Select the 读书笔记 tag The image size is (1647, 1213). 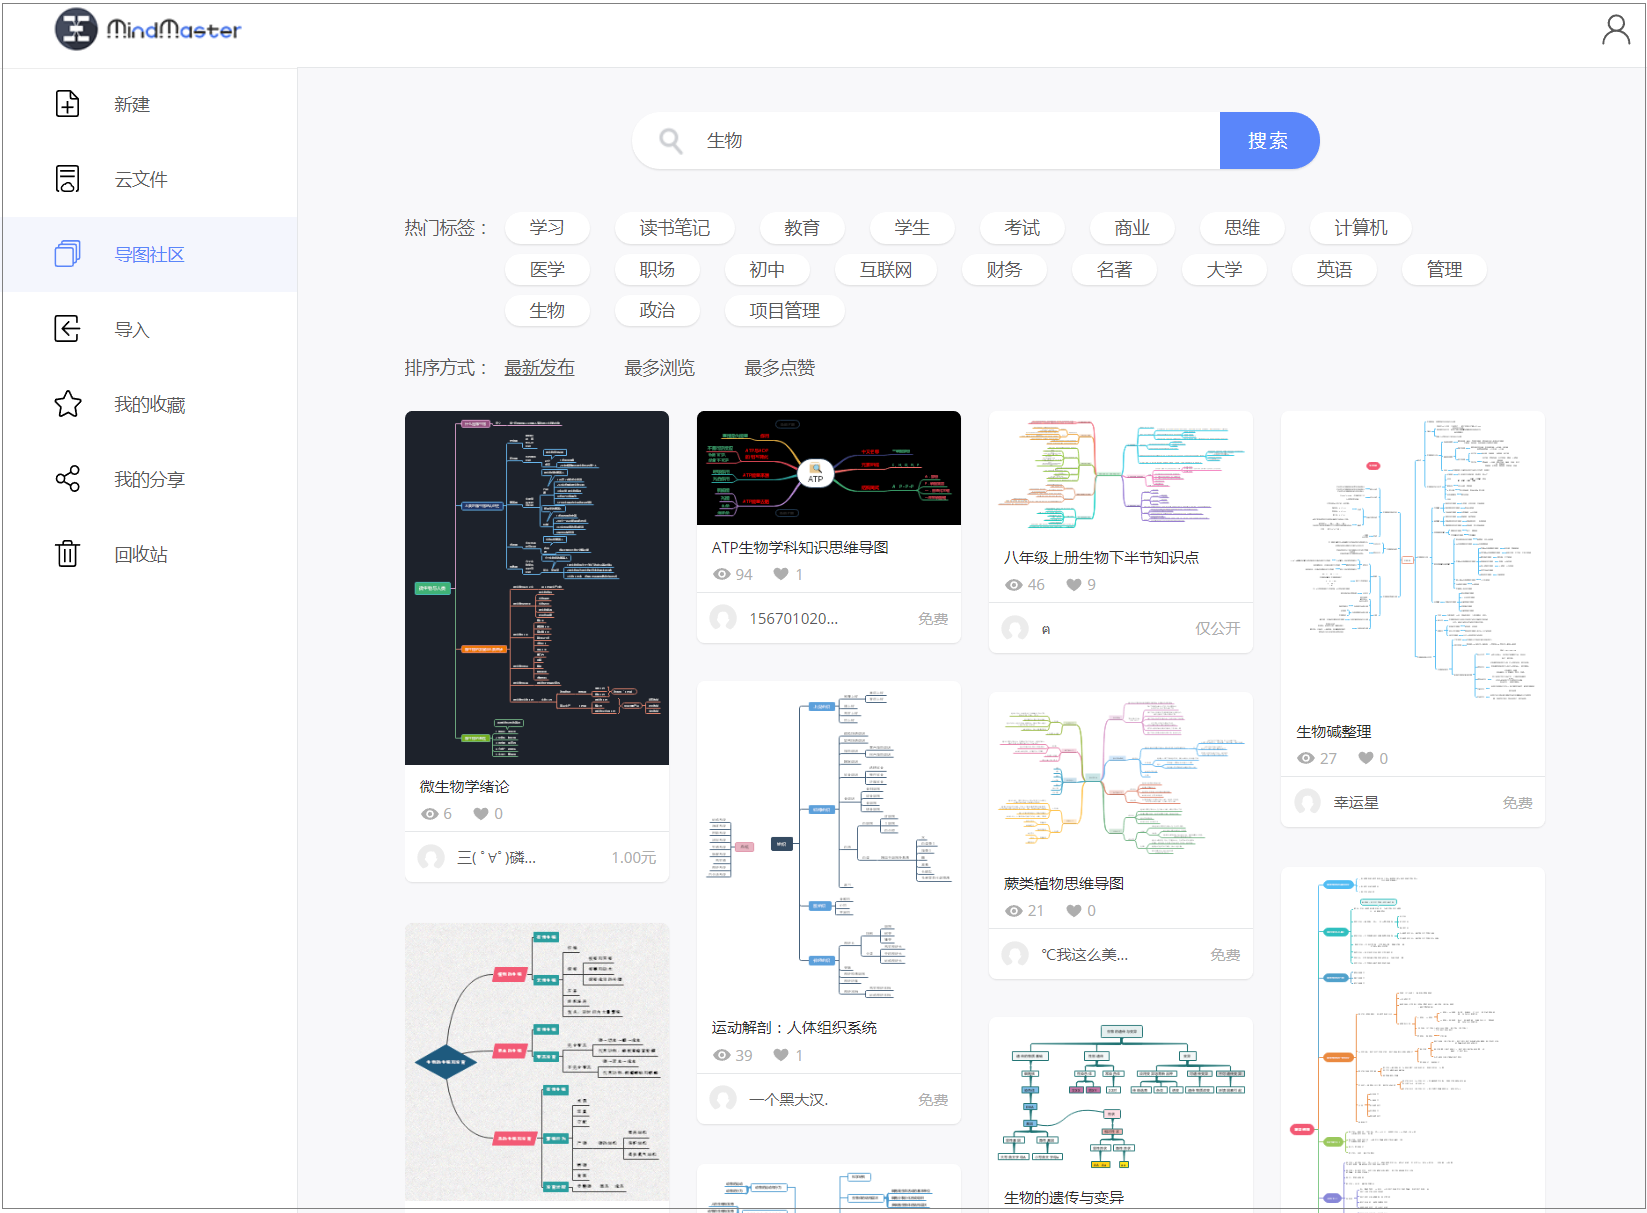(675, 228)
